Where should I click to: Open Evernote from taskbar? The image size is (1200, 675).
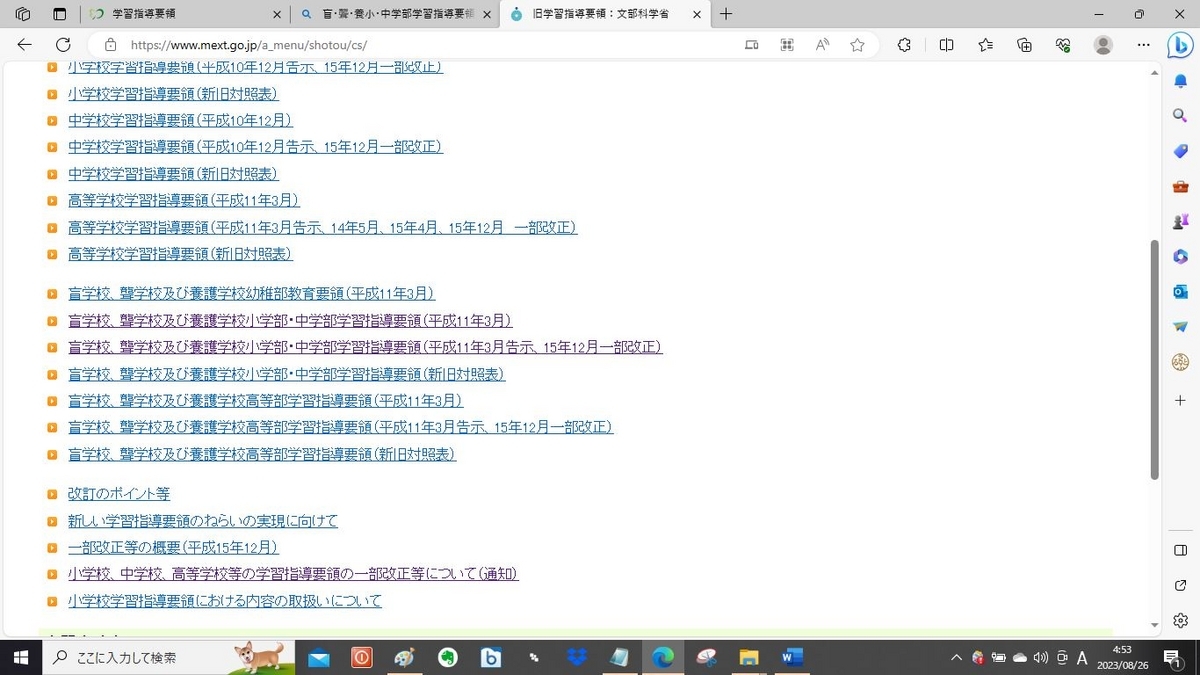click(448, 657)
